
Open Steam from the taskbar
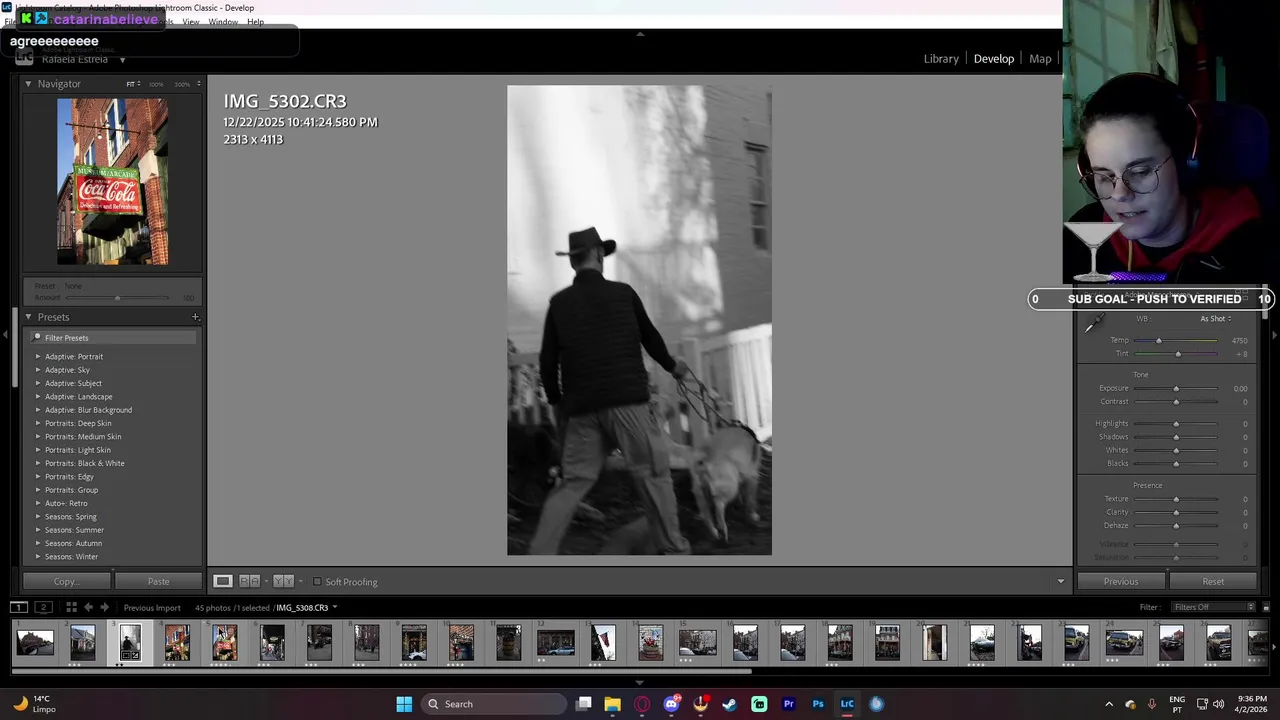click(730, 704)
